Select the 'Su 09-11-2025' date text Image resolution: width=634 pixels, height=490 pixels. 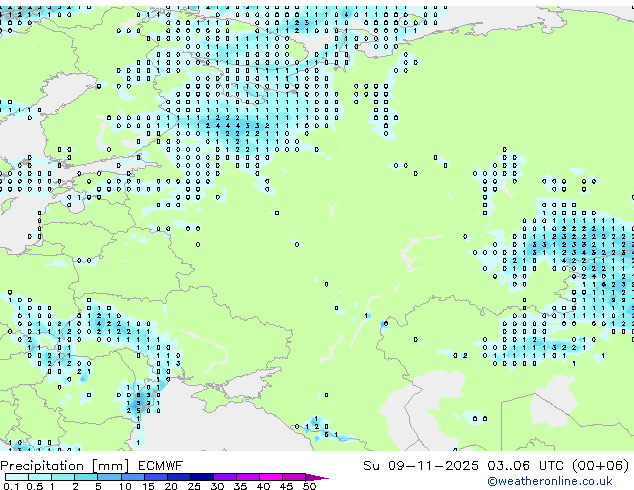[x=421, y=466]
